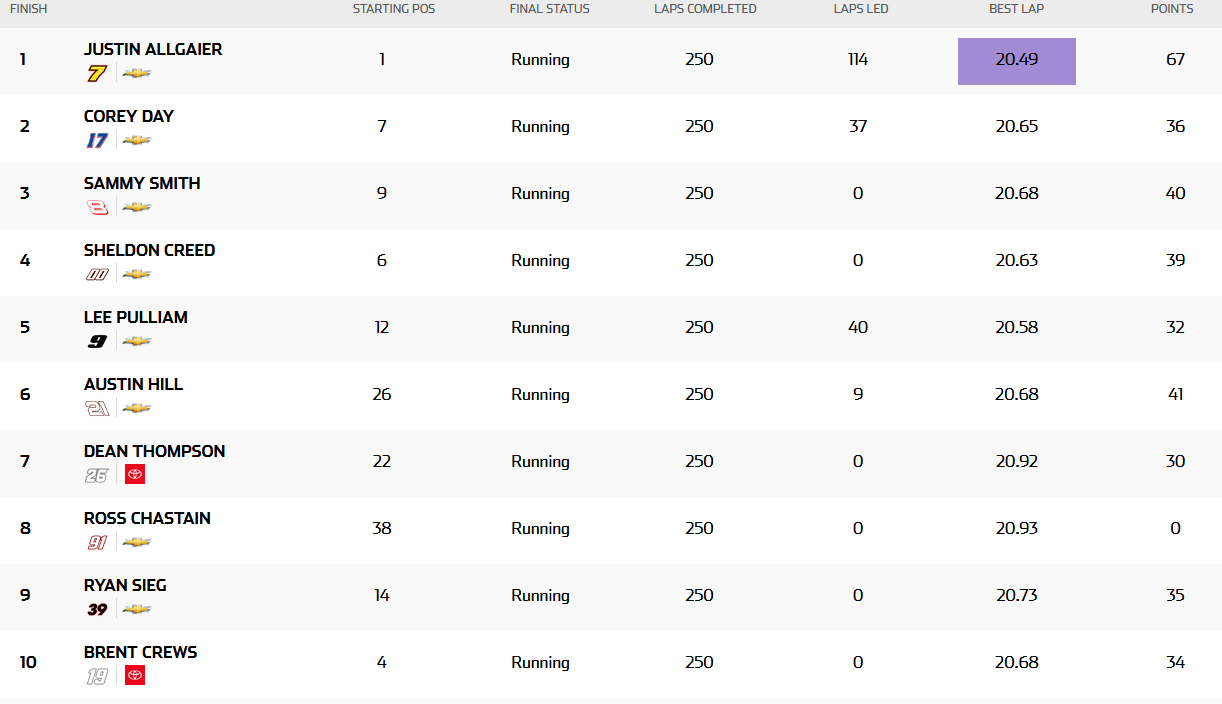Click the Toyota logo under Brent Crews
The image size is (1222, 704).
pyautogui.click(x=135, y=676)
